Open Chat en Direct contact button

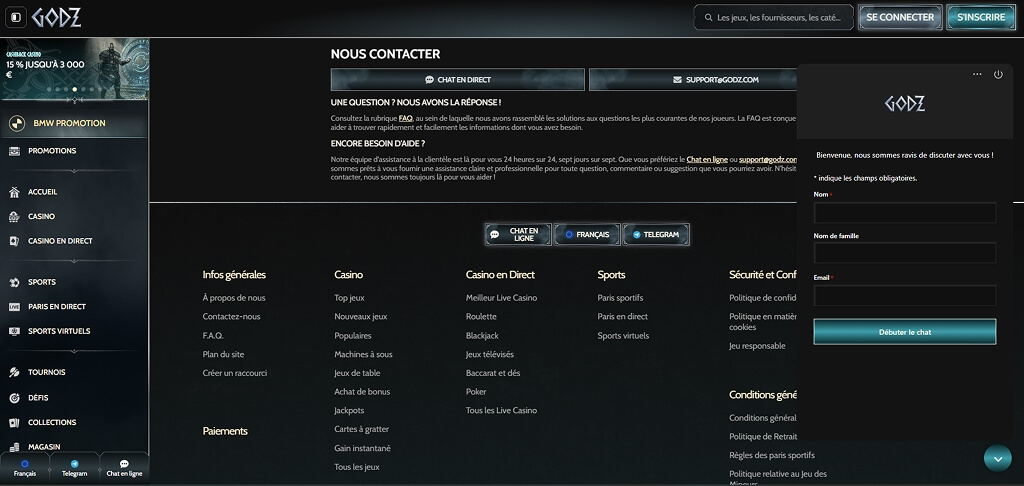458,80
